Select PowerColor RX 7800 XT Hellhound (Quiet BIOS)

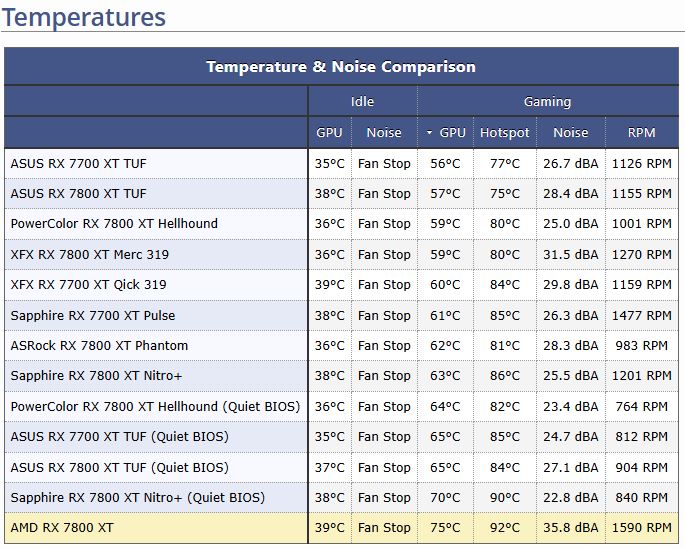pyautogui.click(x=156, y=407)
